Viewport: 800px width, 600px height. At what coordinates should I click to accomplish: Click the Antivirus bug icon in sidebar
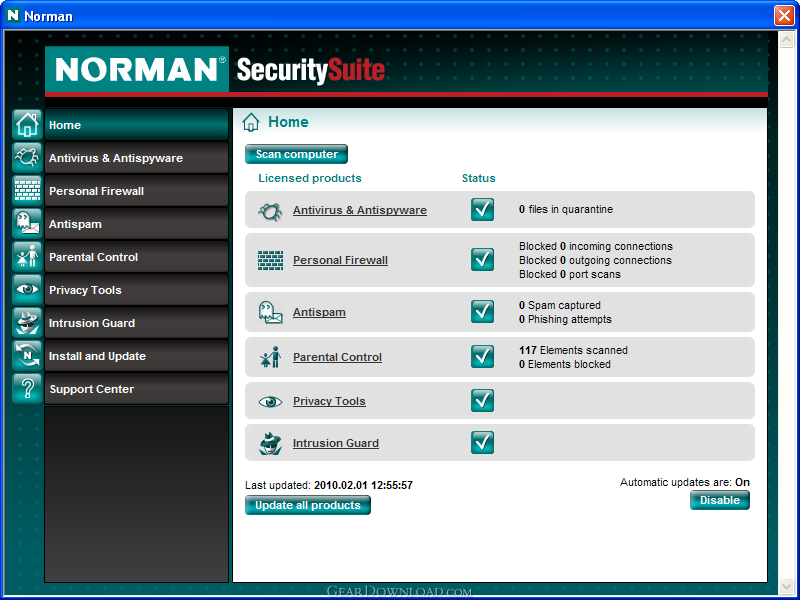27,158
